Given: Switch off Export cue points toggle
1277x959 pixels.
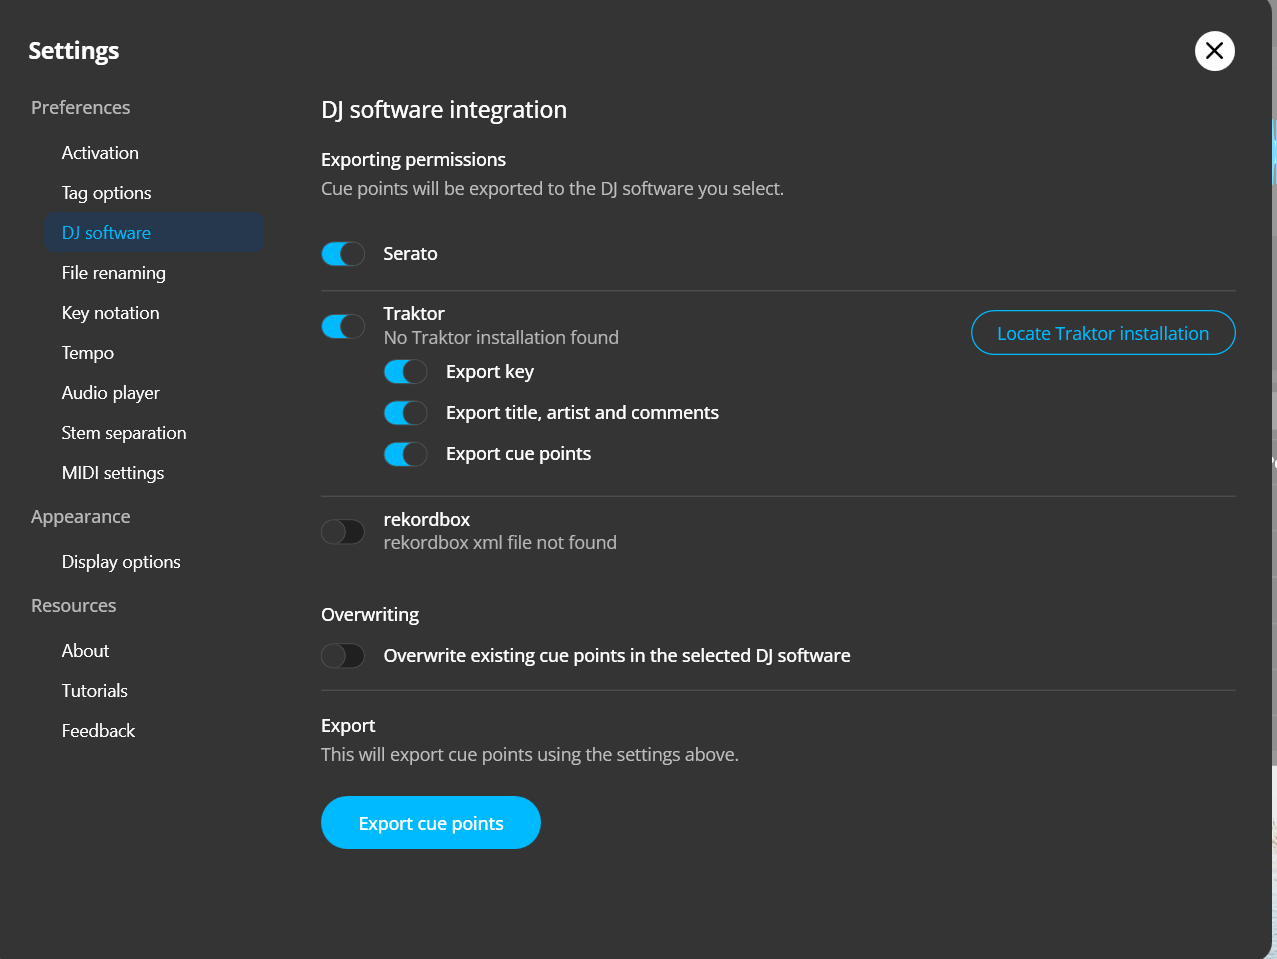Looking at the screenshot, I should [405, 454].
